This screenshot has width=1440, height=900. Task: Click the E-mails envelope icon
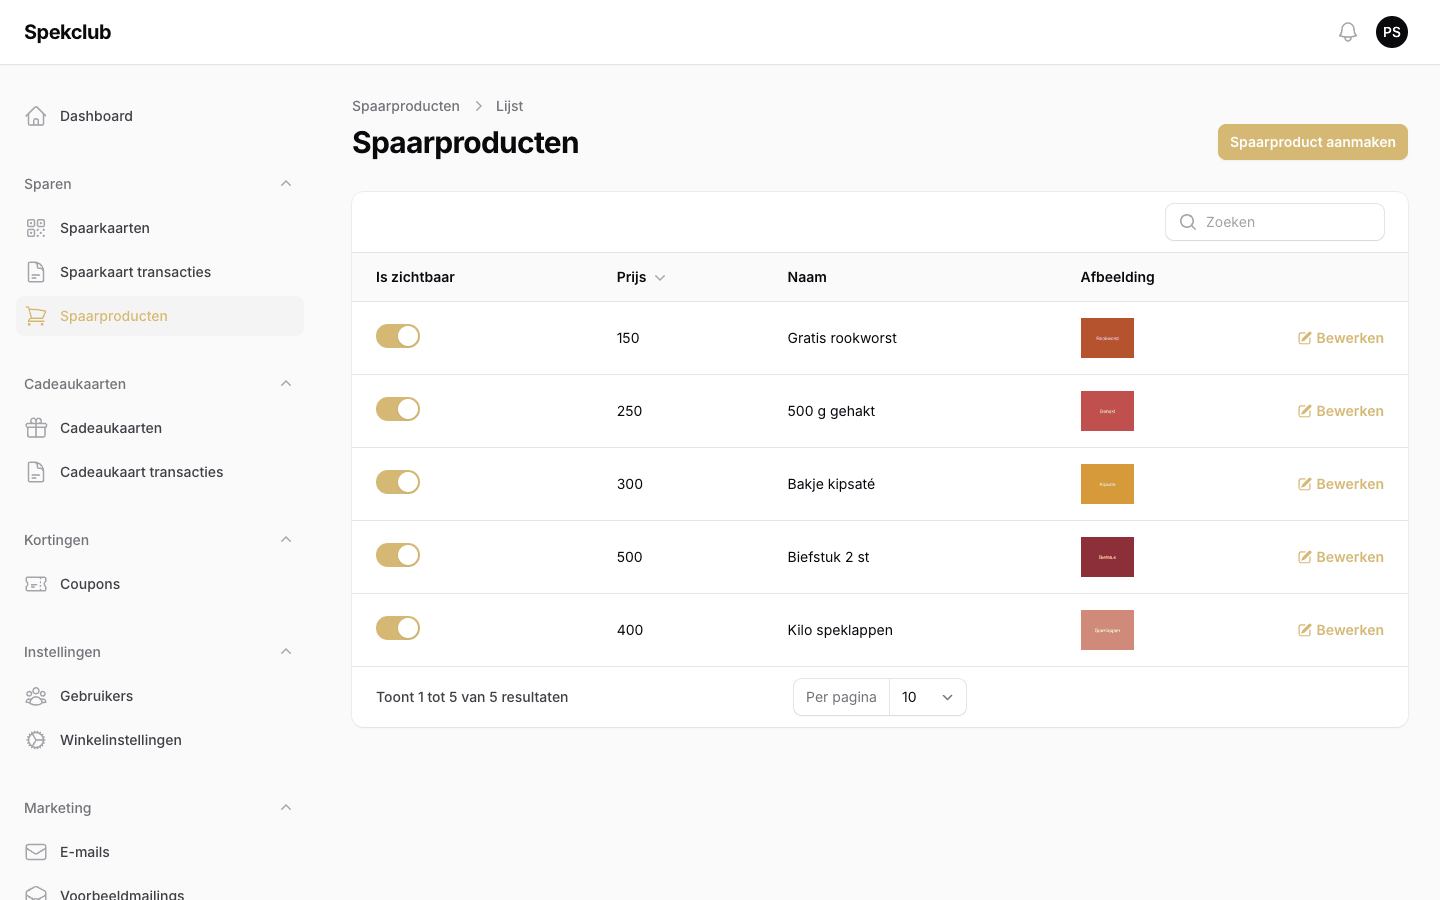click(x=36, y=852)
